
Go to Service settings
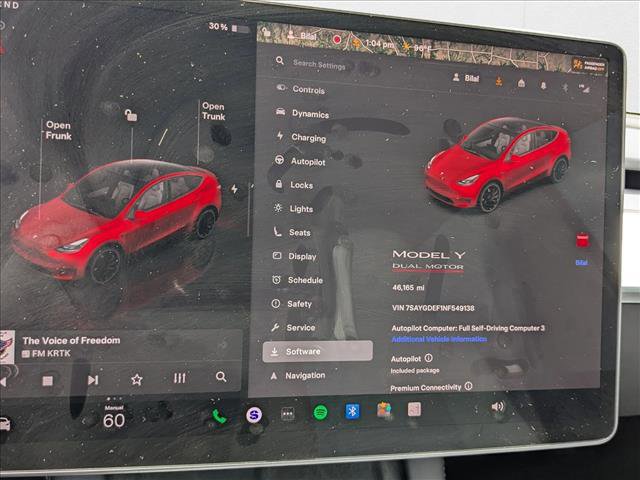293,327
